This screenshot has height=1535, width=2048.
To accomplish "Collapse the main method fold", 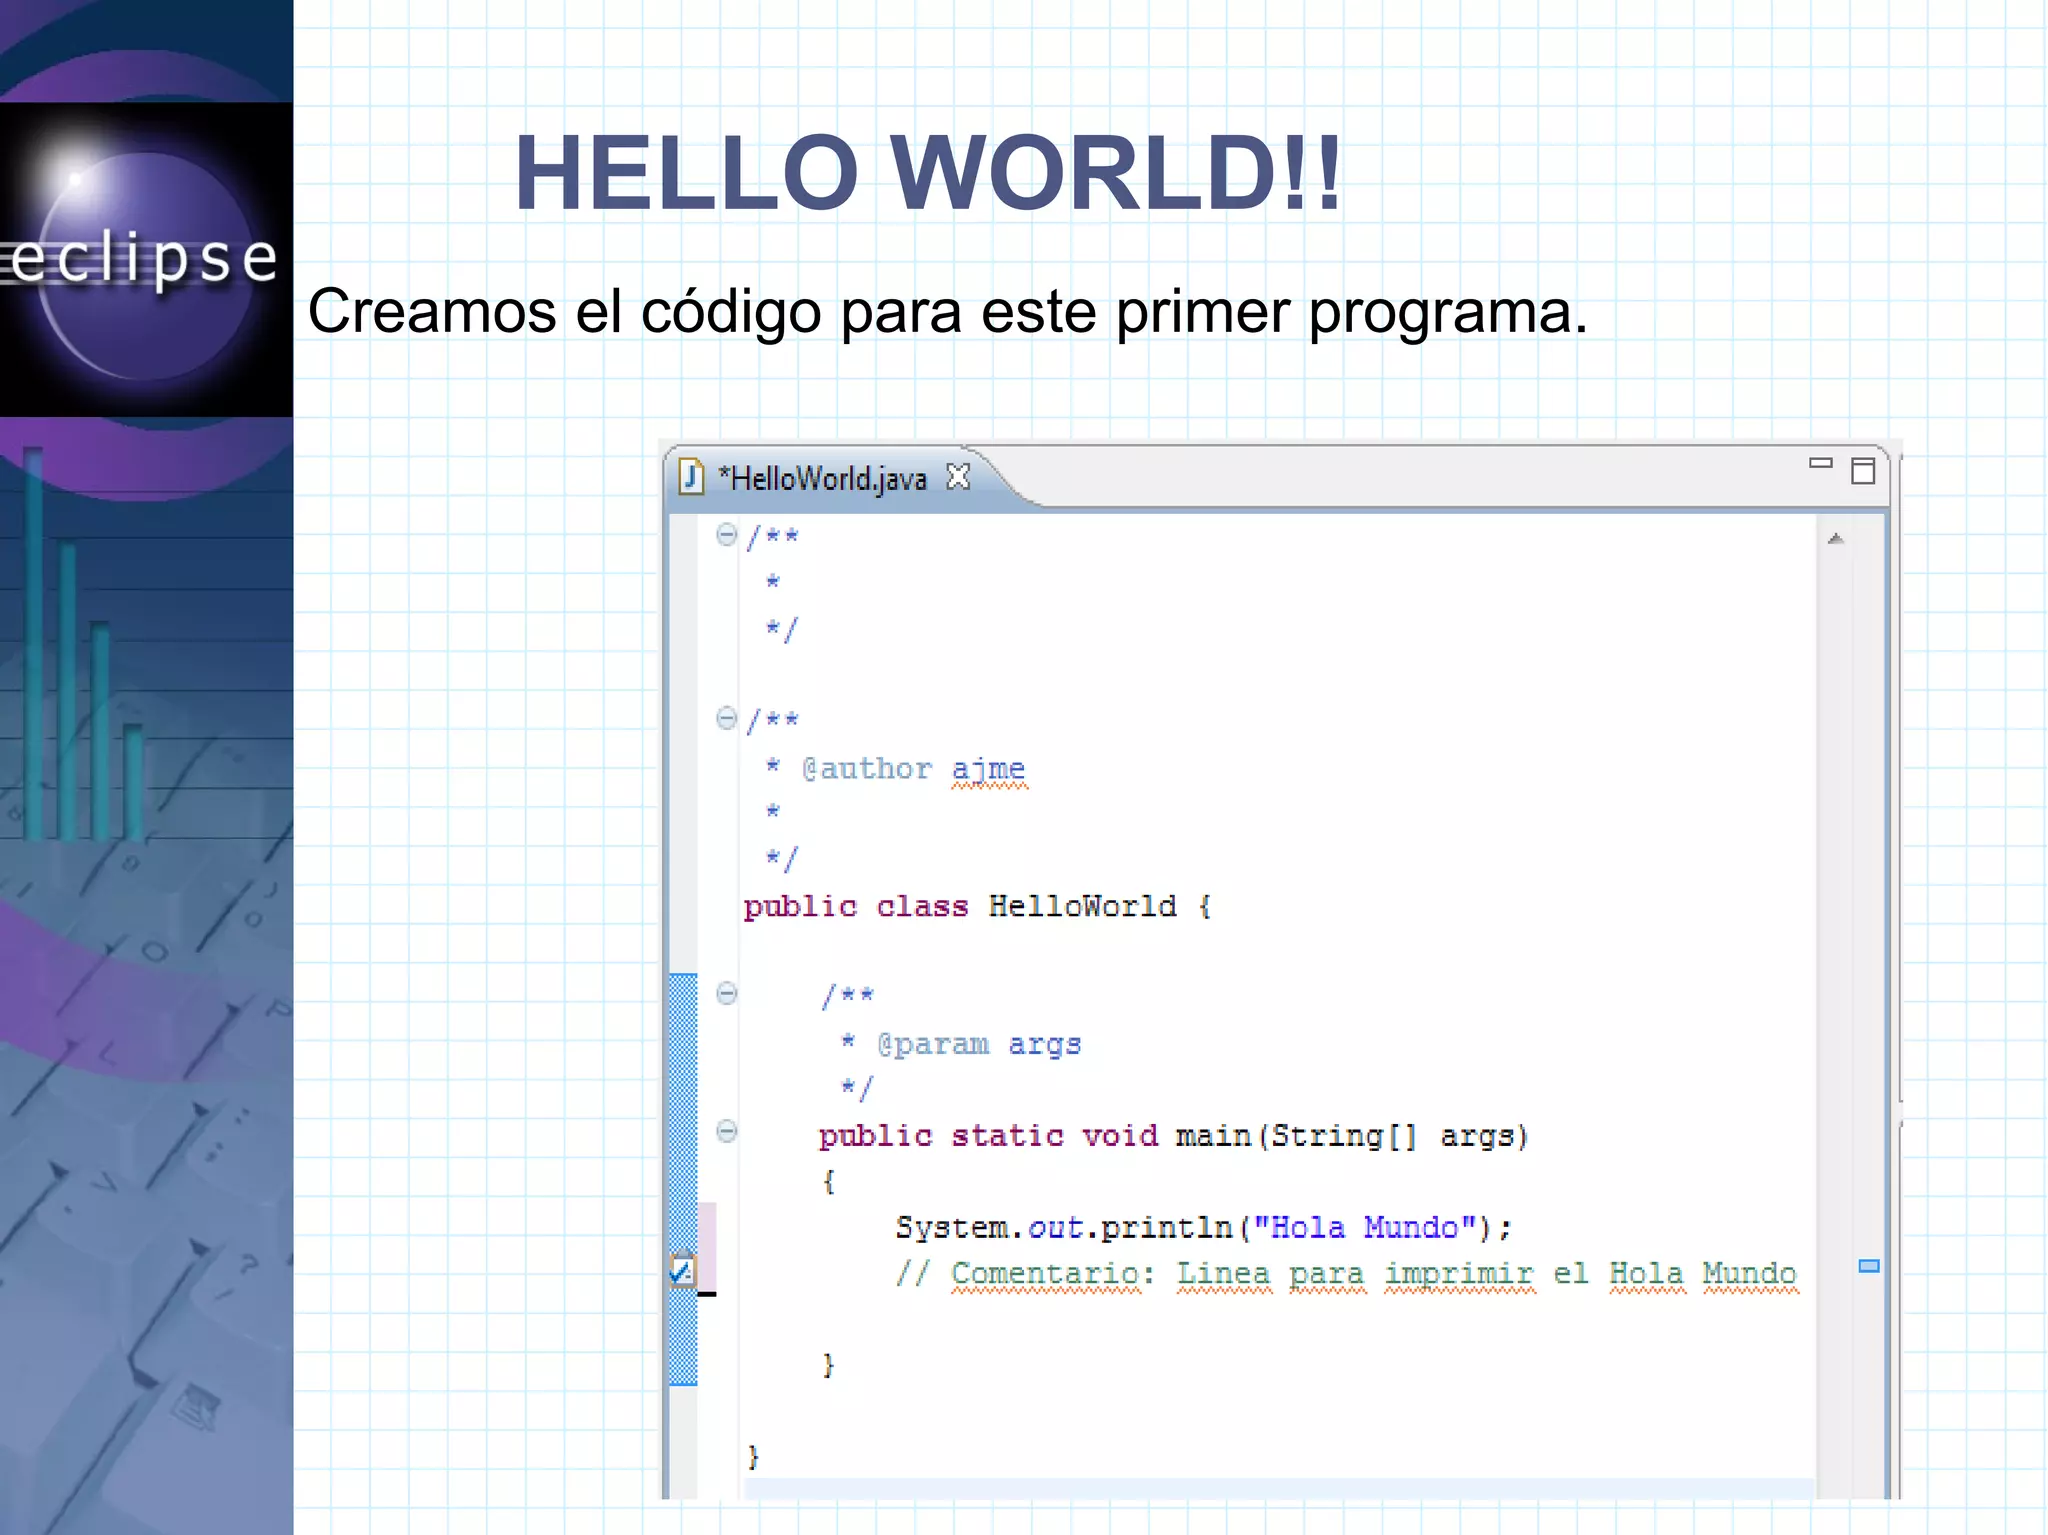I will (x=727, y=1131).
